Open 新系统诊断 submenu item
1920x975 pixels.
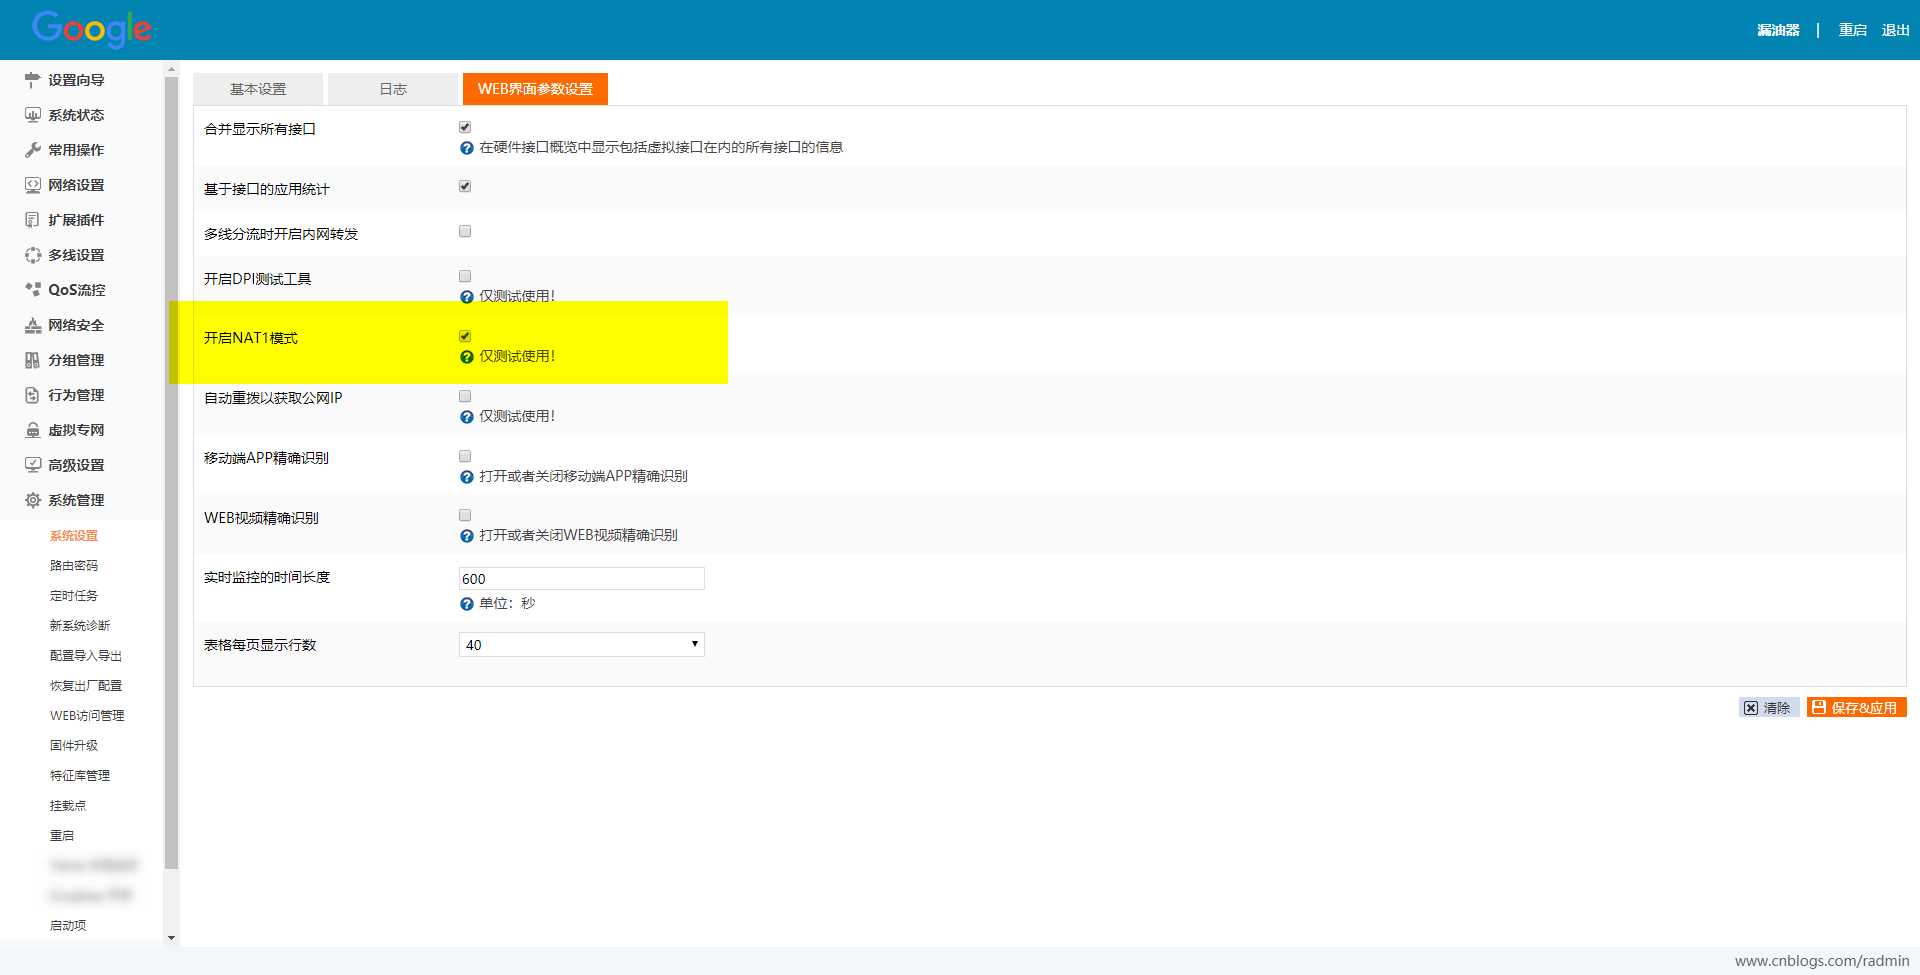80,626
